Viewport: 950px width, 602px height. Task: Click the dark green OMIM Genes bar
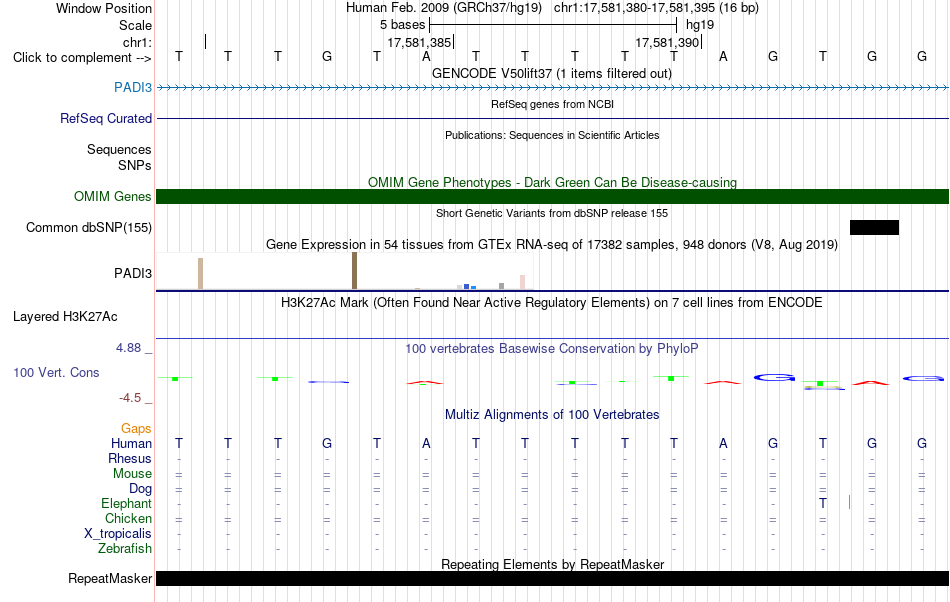pos(552,196)
